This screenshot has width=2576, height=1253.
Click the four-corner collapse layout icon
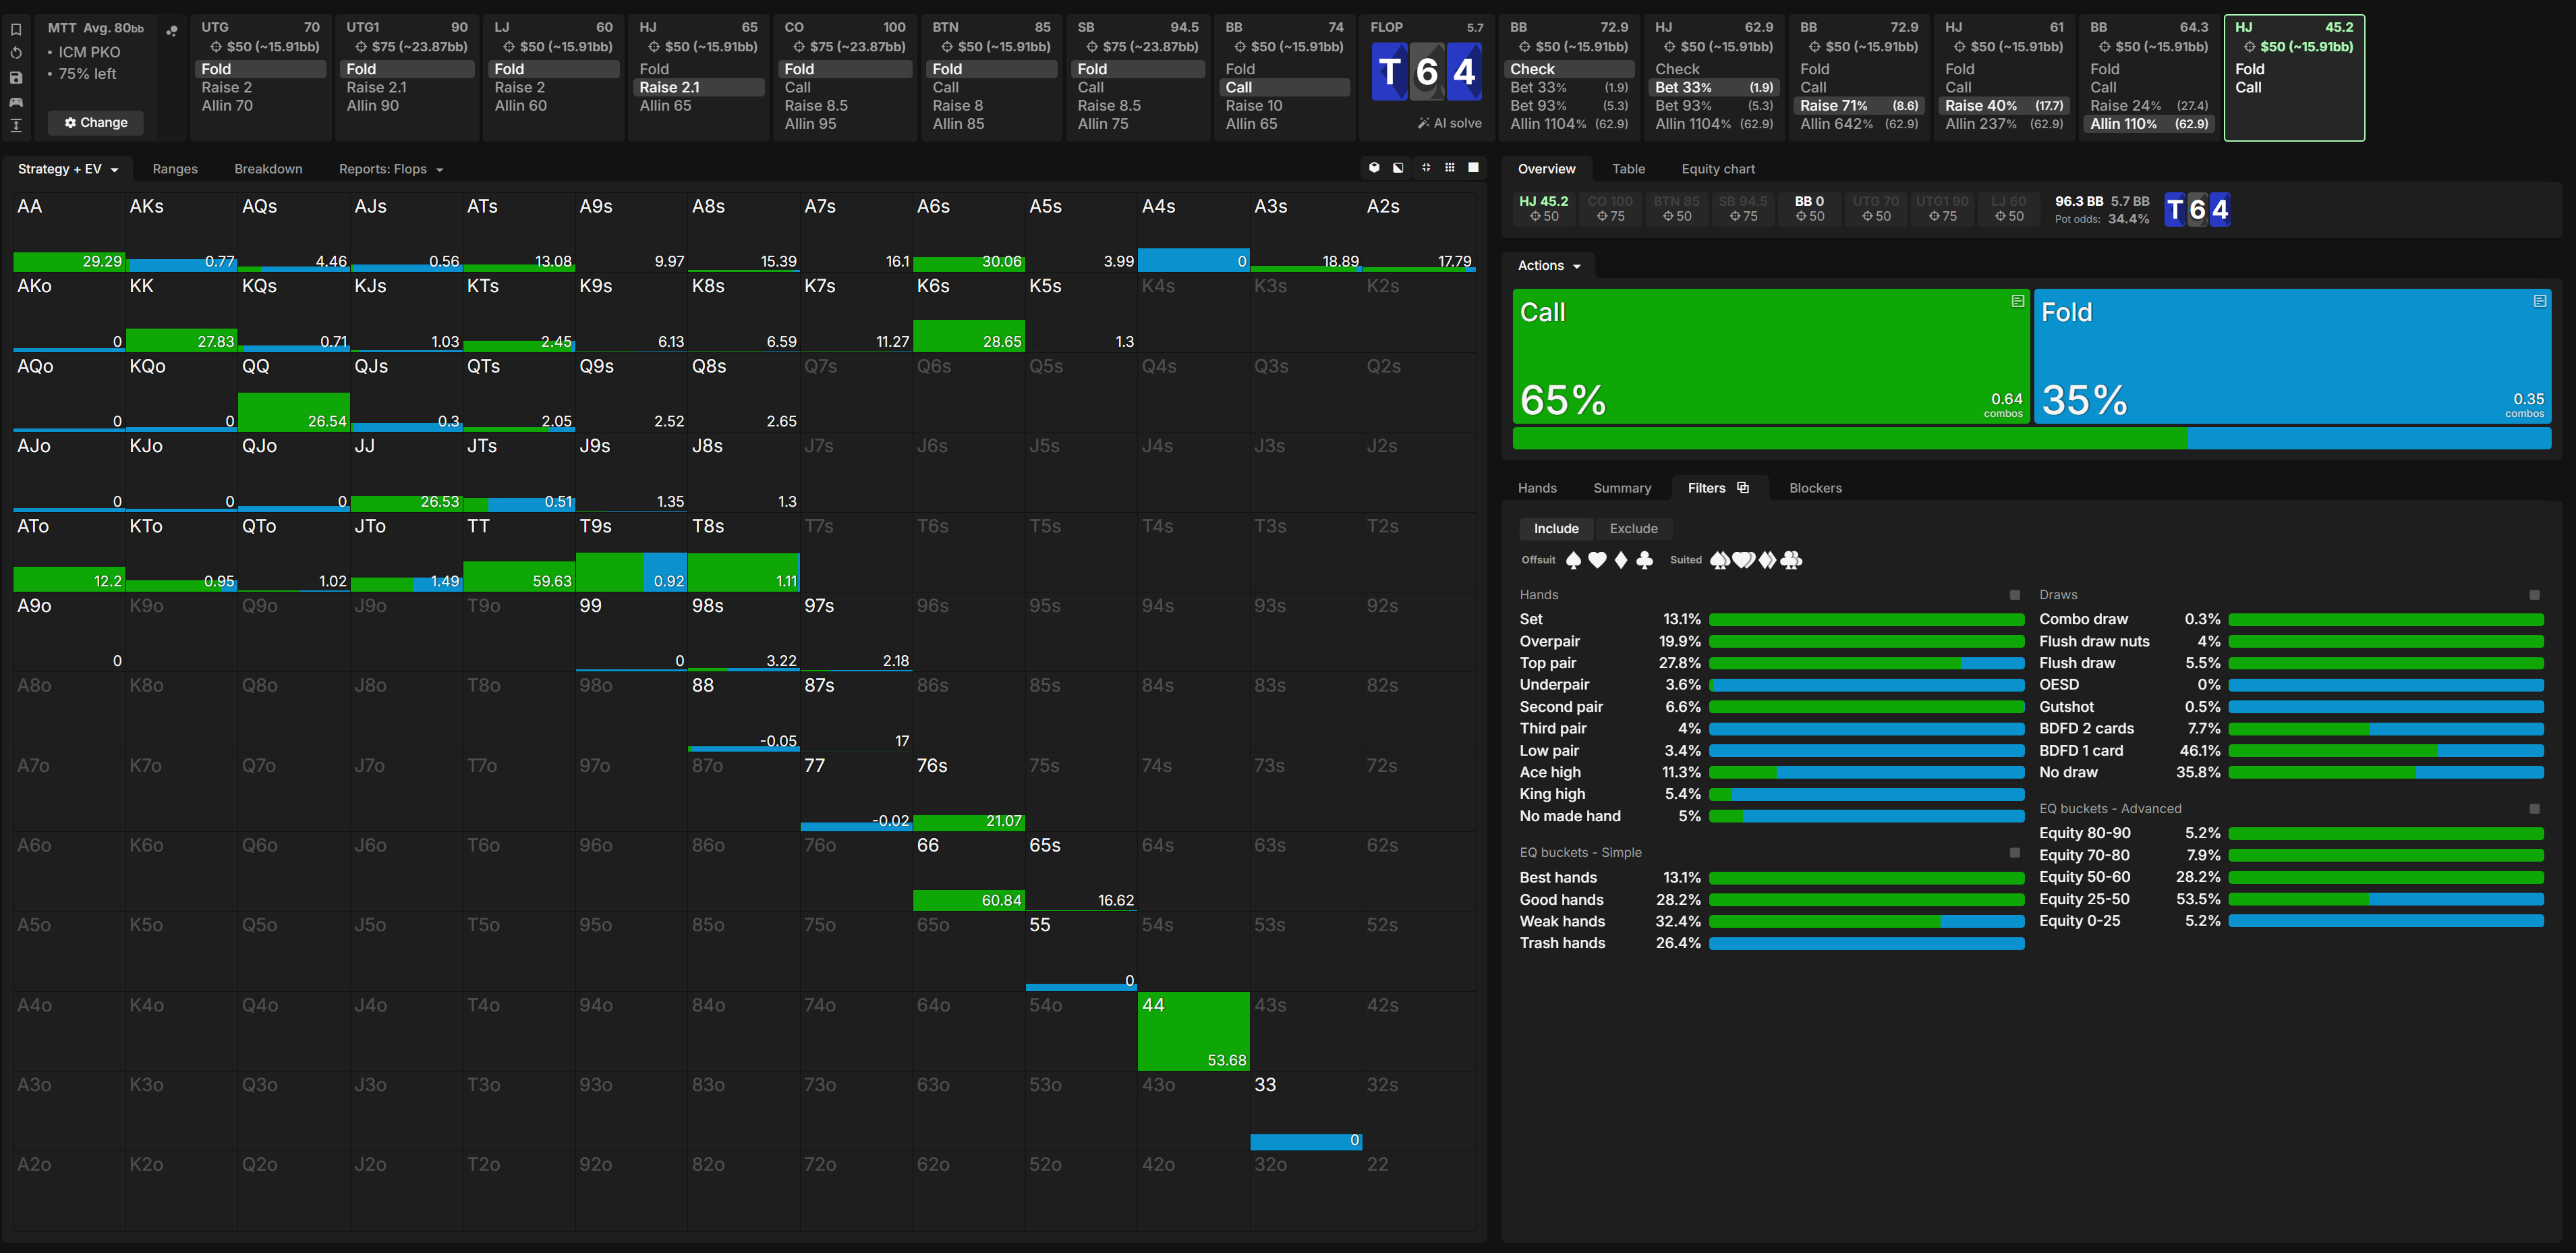click(x=1426, y=168)
